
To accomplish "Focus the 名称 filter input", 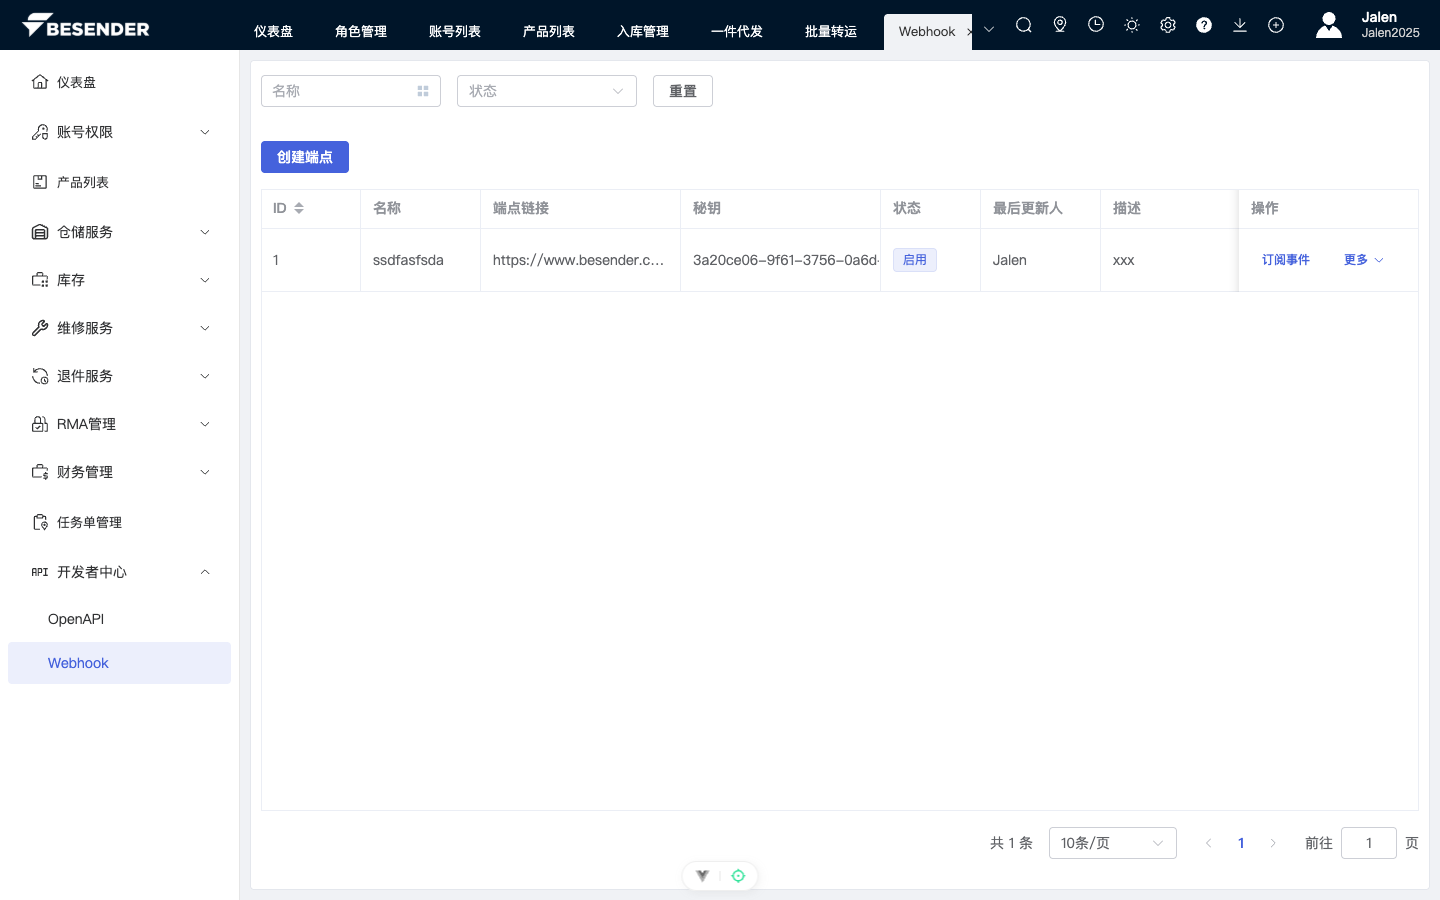I will tap(351, 91).
